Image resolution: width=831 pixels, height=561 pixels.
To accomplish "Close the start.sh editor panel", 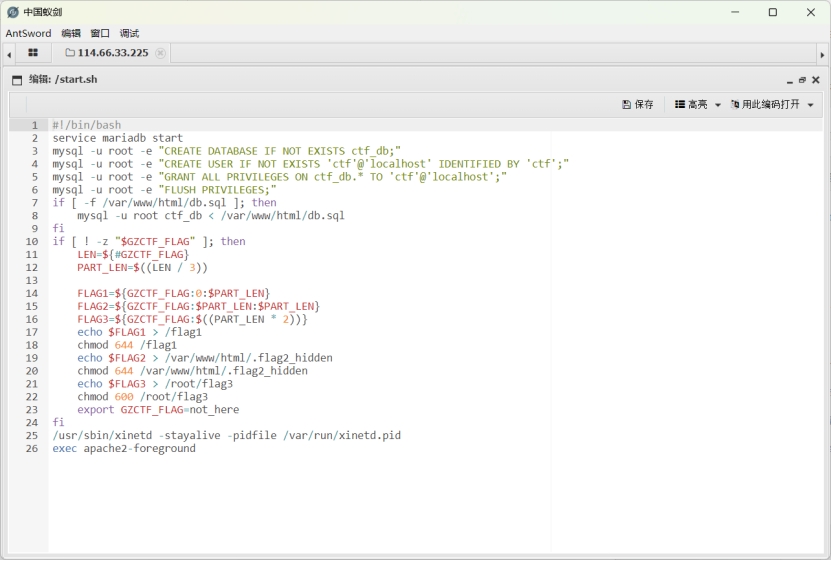I will click(x=815, y=80).
